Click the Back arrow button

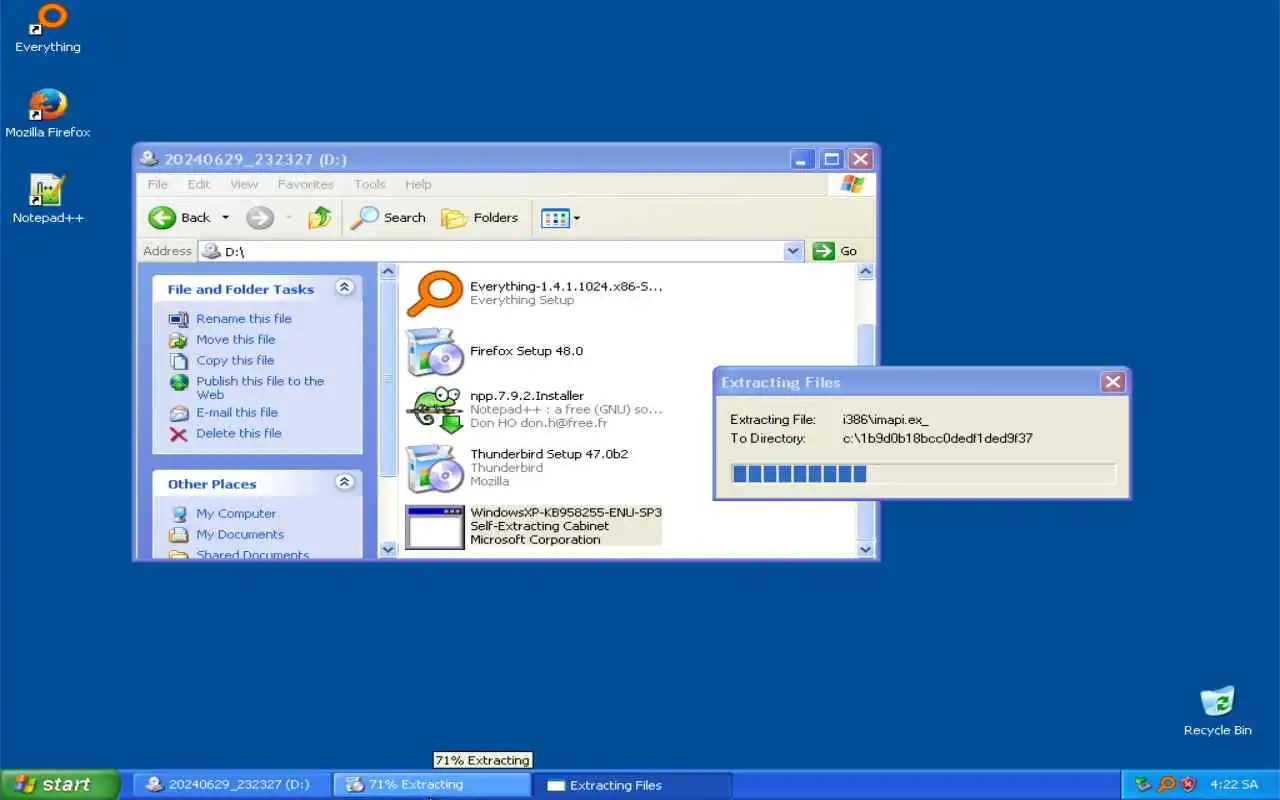179,217
